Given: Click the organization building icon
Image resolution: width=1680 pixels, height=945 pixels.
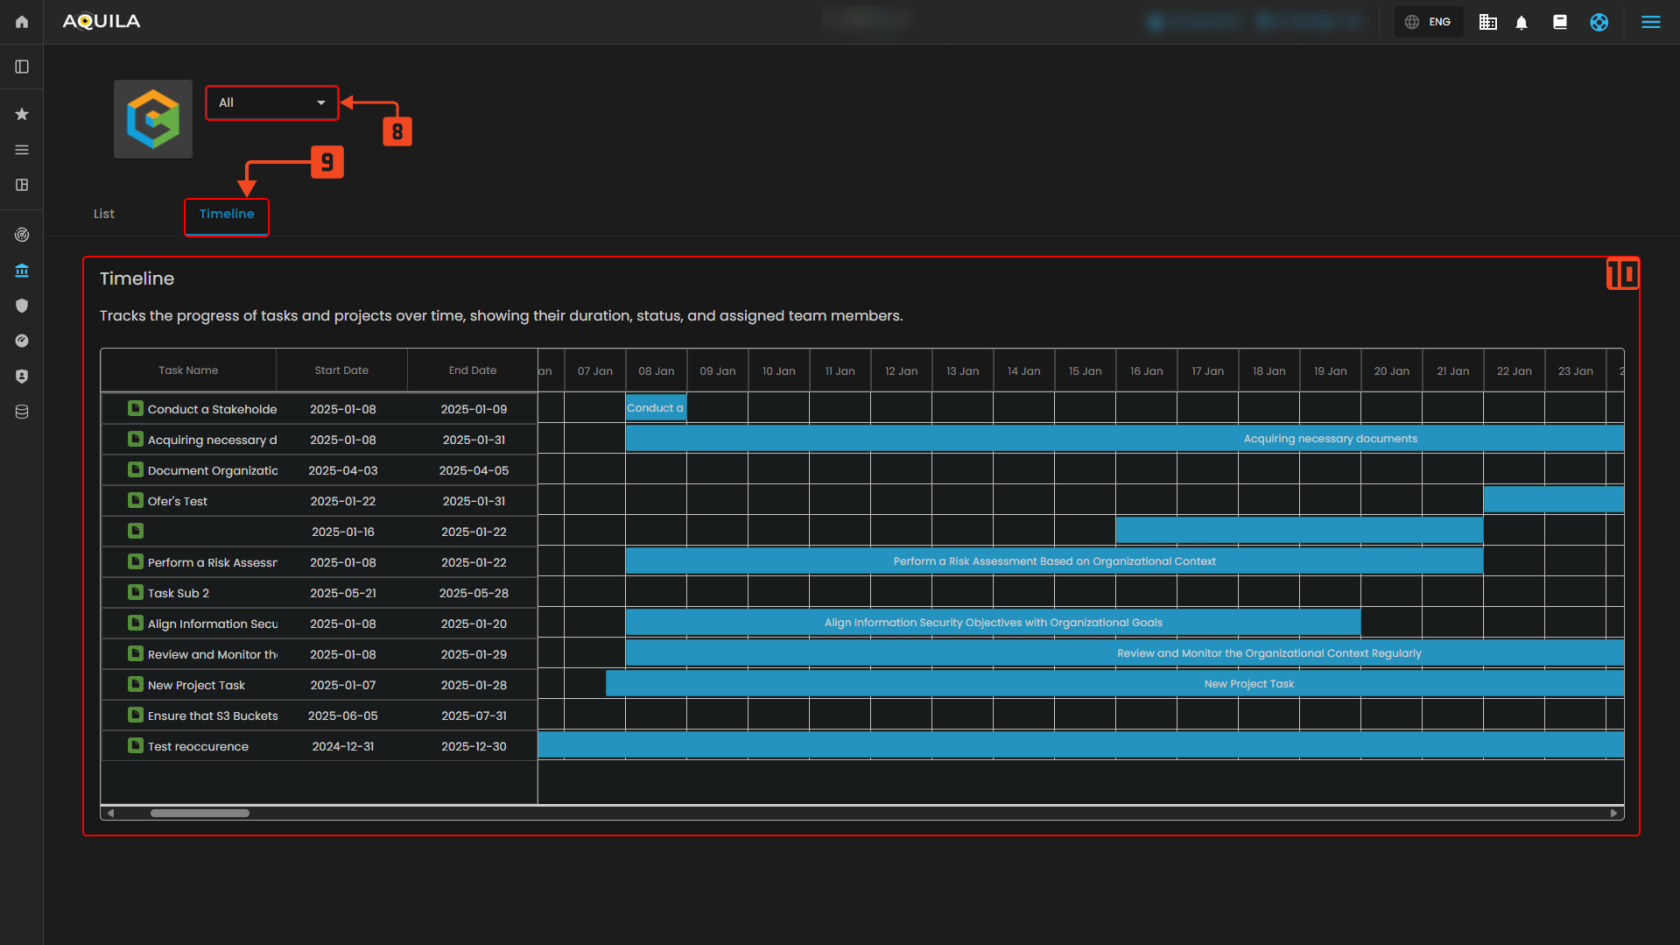Looking at the screenshot, I should (x=1488, y=22).
